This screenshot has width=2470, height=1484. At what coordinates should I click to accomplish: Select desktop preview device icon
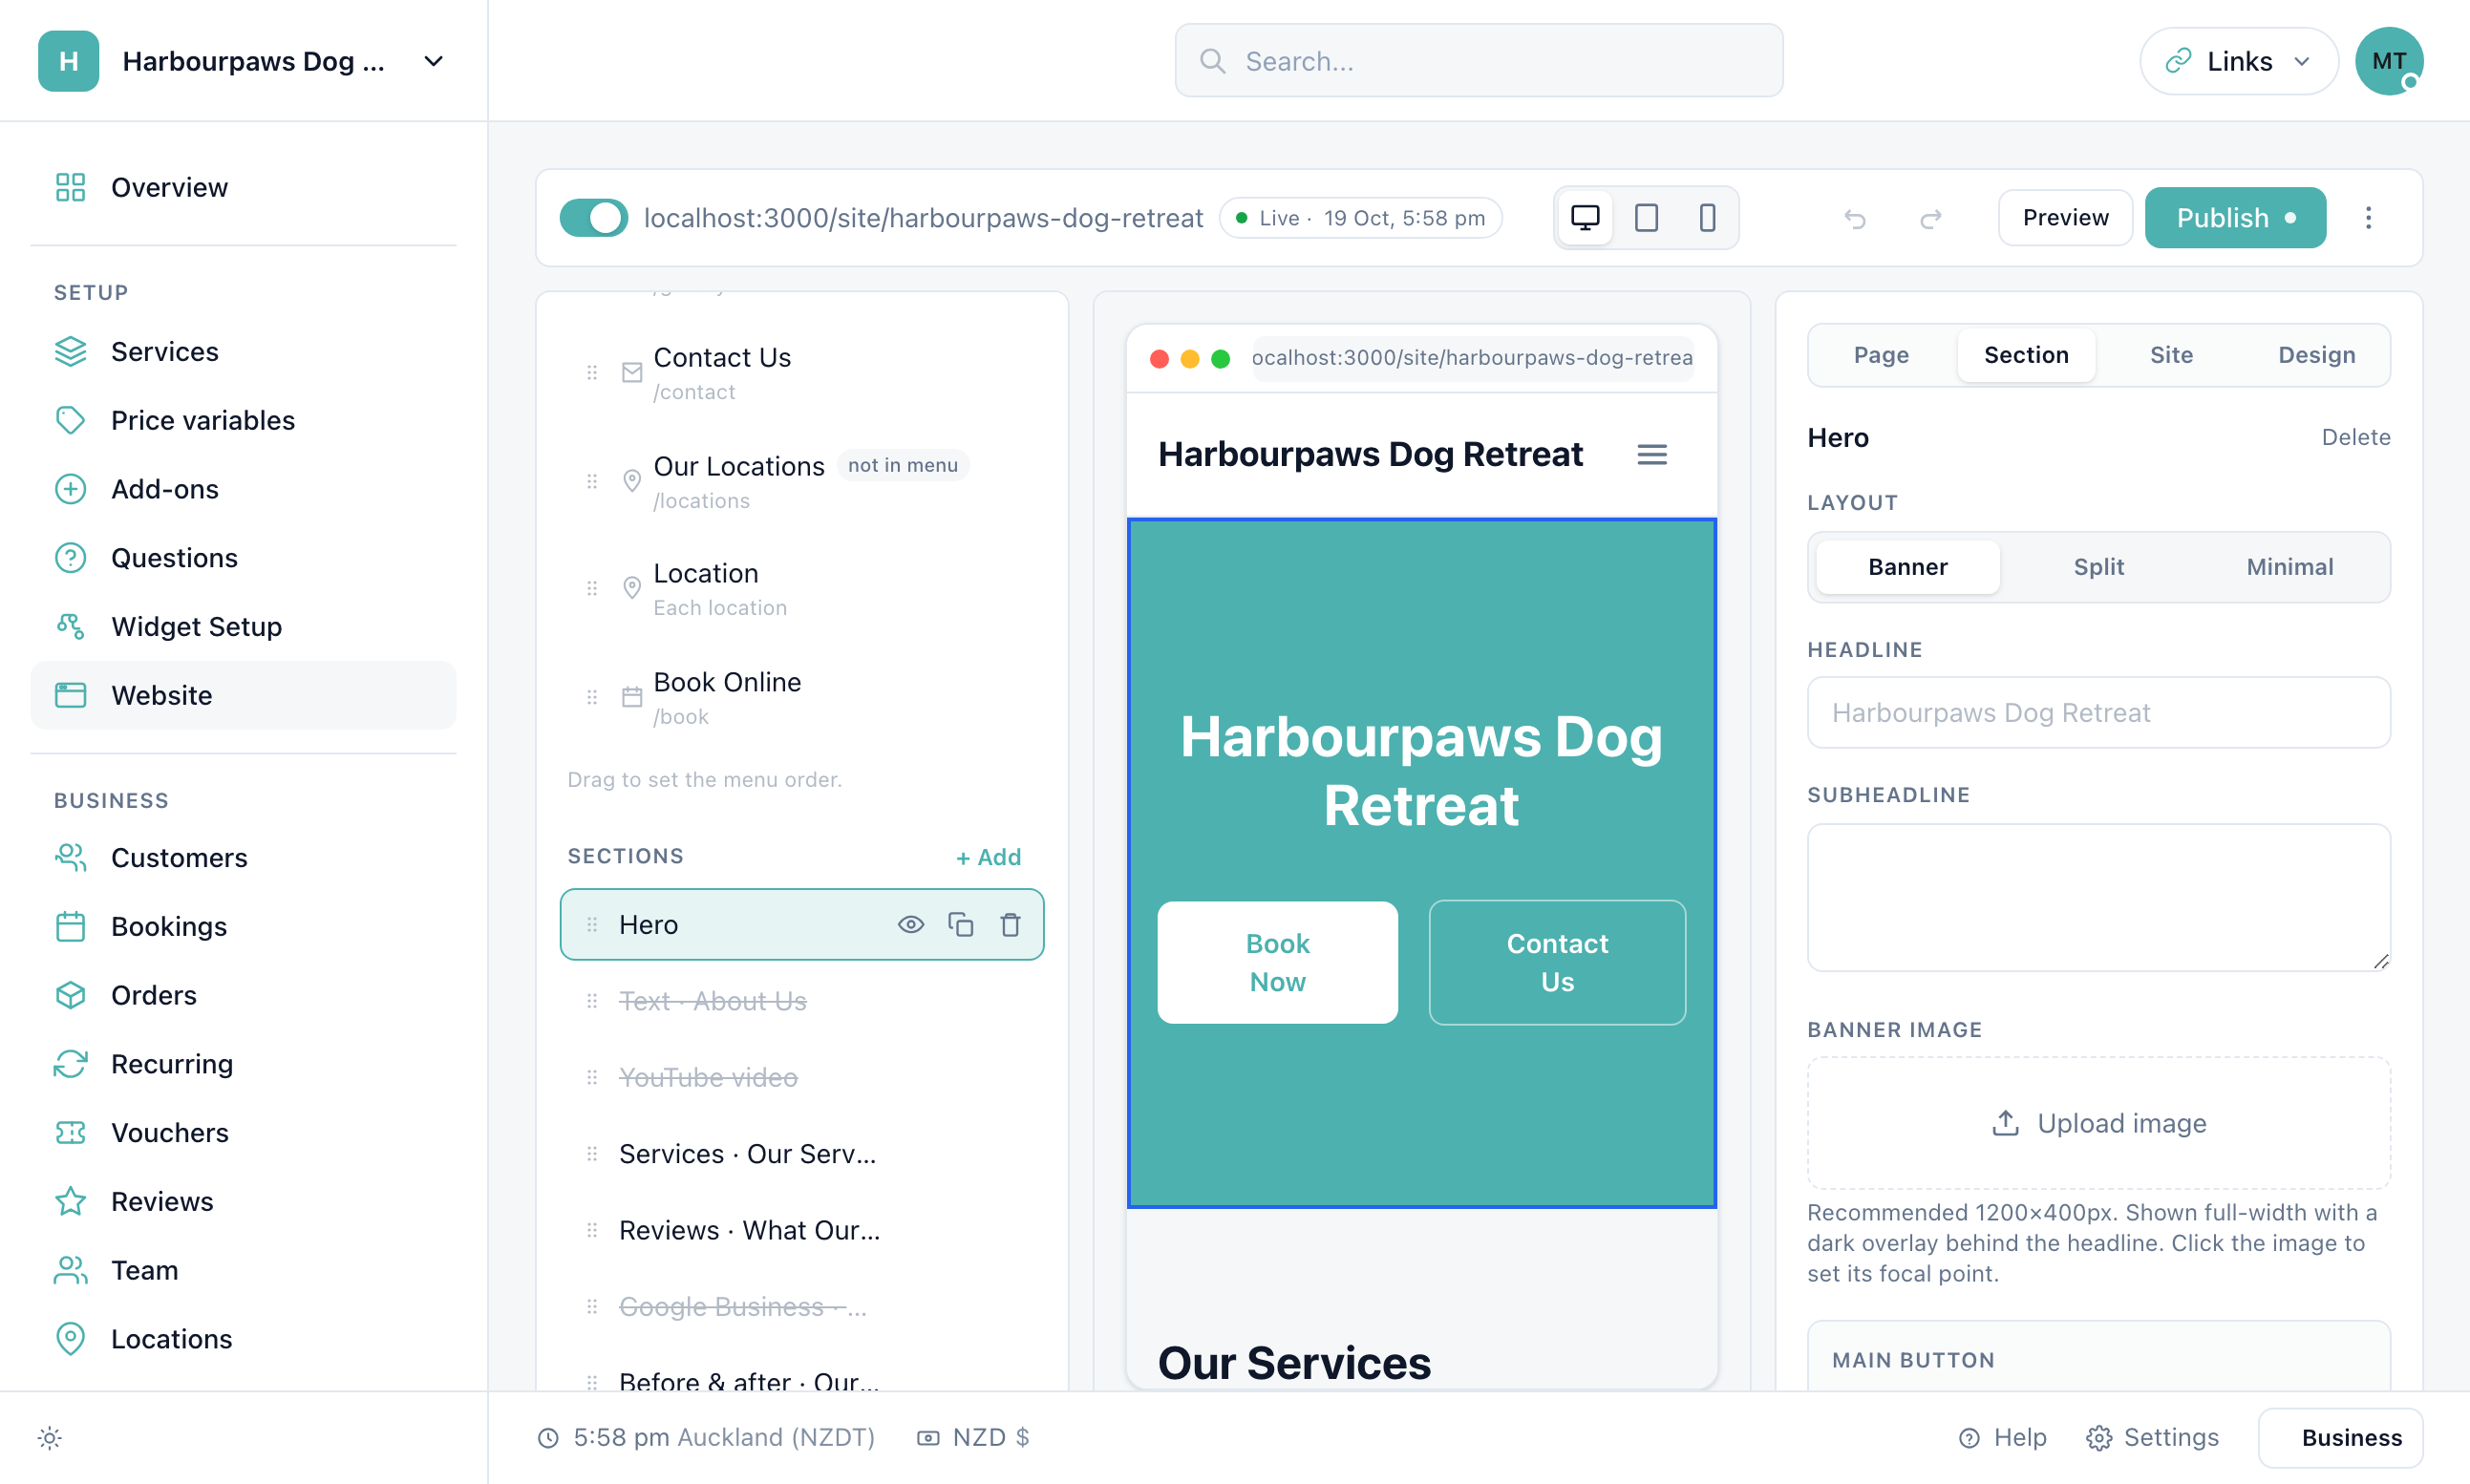[1585, 218]
